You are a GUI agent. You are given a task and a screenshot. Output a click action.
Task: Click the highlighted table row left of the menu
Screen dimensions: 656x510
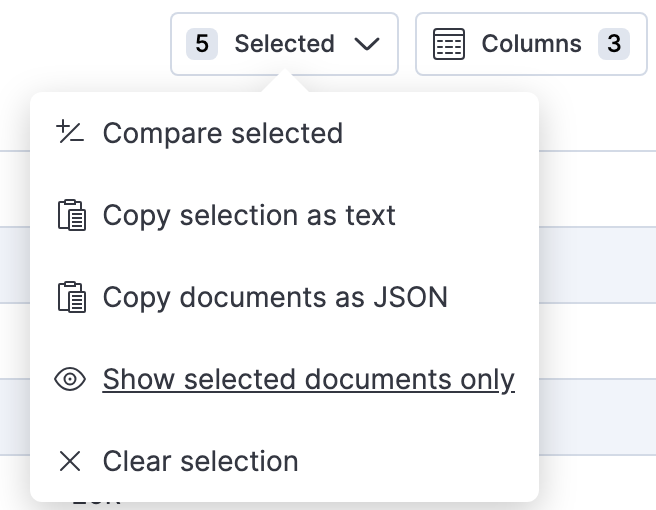coord(14,265)
